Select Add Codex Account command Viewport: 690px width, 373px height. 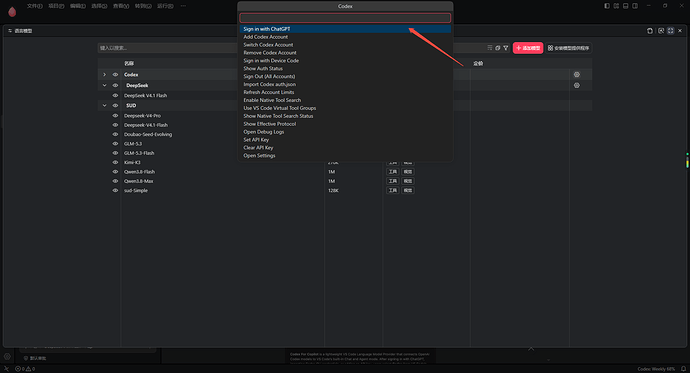click(345, 37)
